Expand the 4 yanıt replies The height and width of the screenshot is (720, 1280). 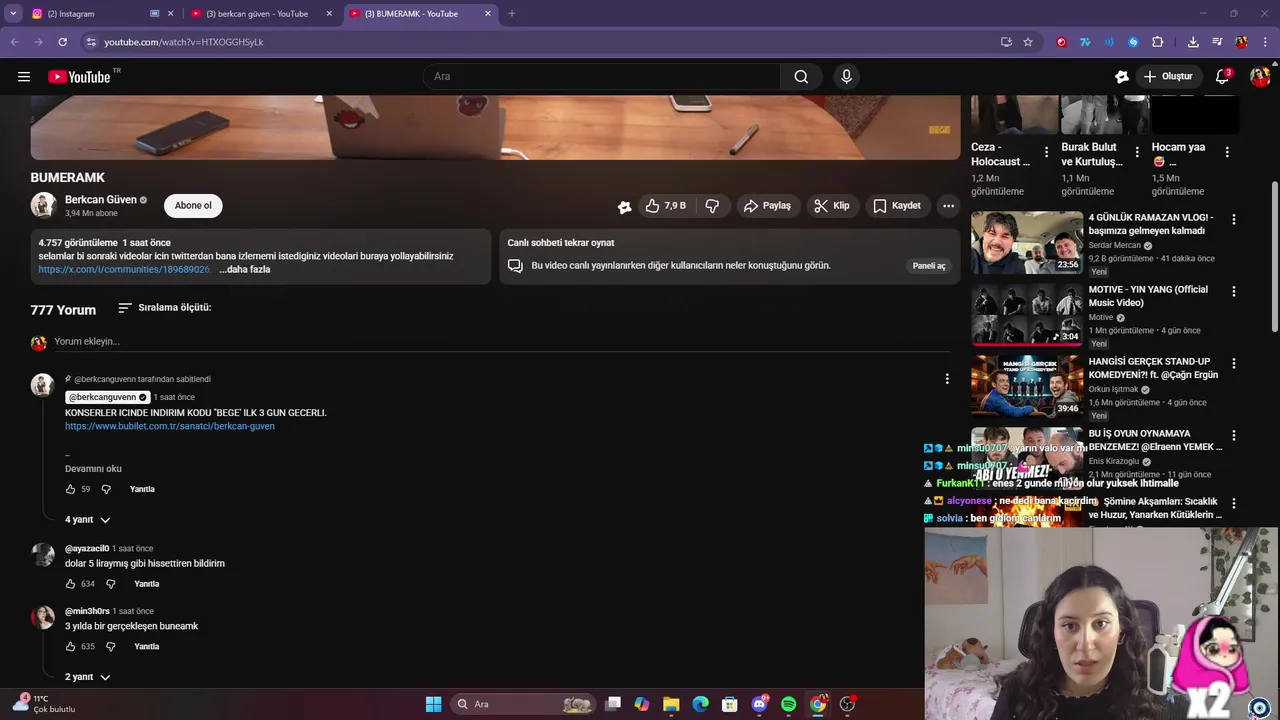pyautogui.click(x=87, y=520)
